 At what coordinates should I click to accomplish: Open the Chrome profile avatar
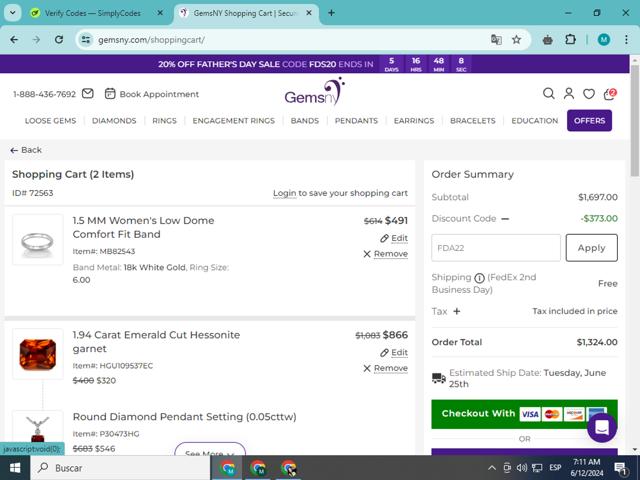pos(604,40)
